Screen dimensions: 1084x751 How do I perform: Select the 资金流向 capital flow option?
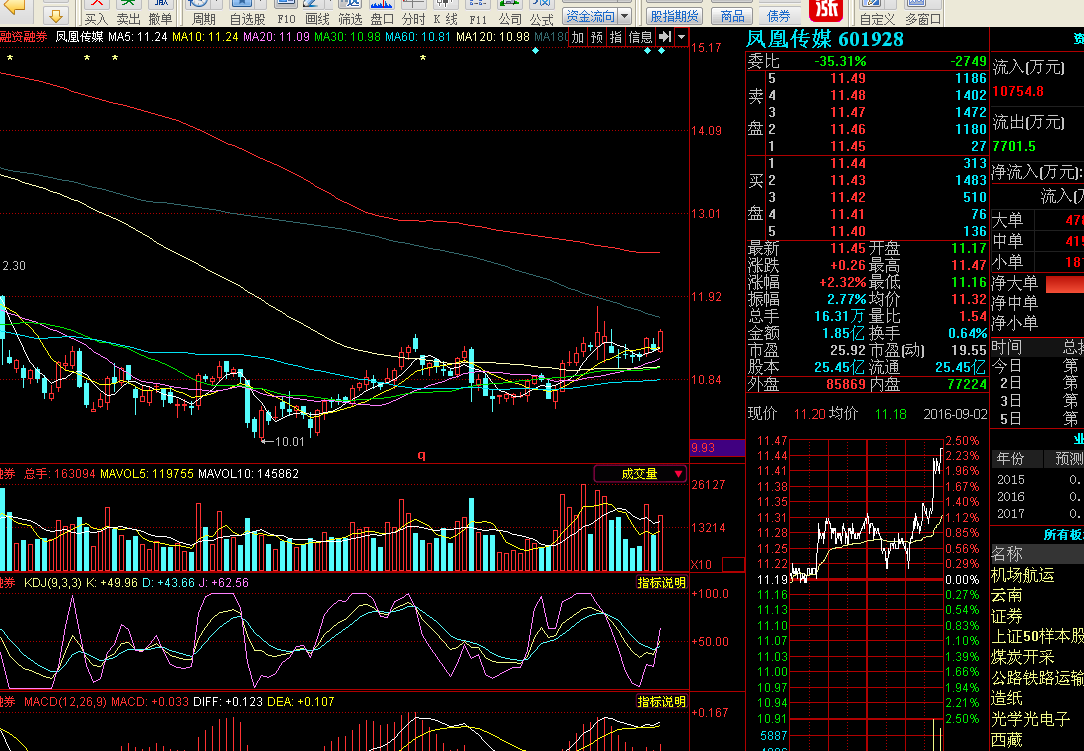point(590,15)
